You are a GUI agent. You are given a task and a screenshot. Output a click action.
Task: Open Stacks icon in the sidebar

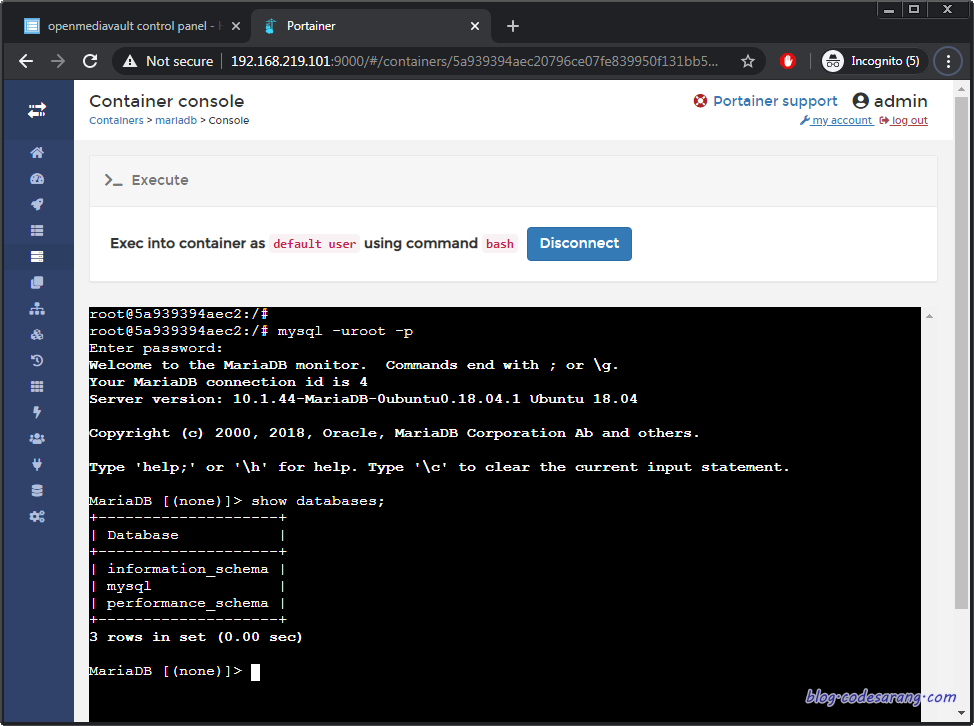pyautogui.click(x=37, y=230)
